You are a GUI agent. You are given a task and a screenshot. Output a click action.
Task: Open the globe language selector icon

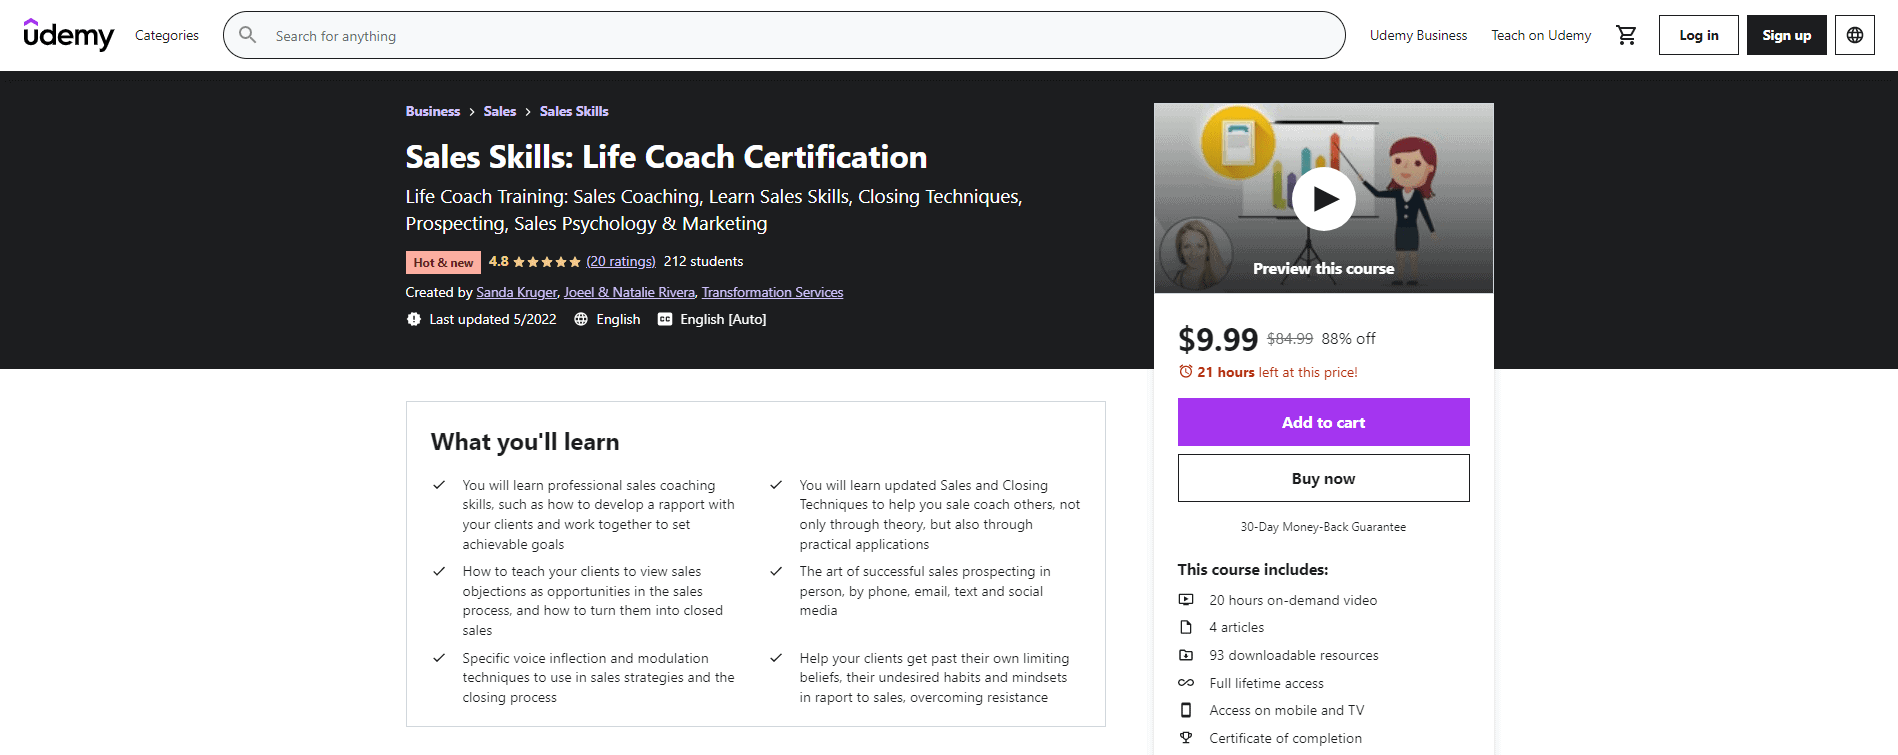[x=1855, y=34]
